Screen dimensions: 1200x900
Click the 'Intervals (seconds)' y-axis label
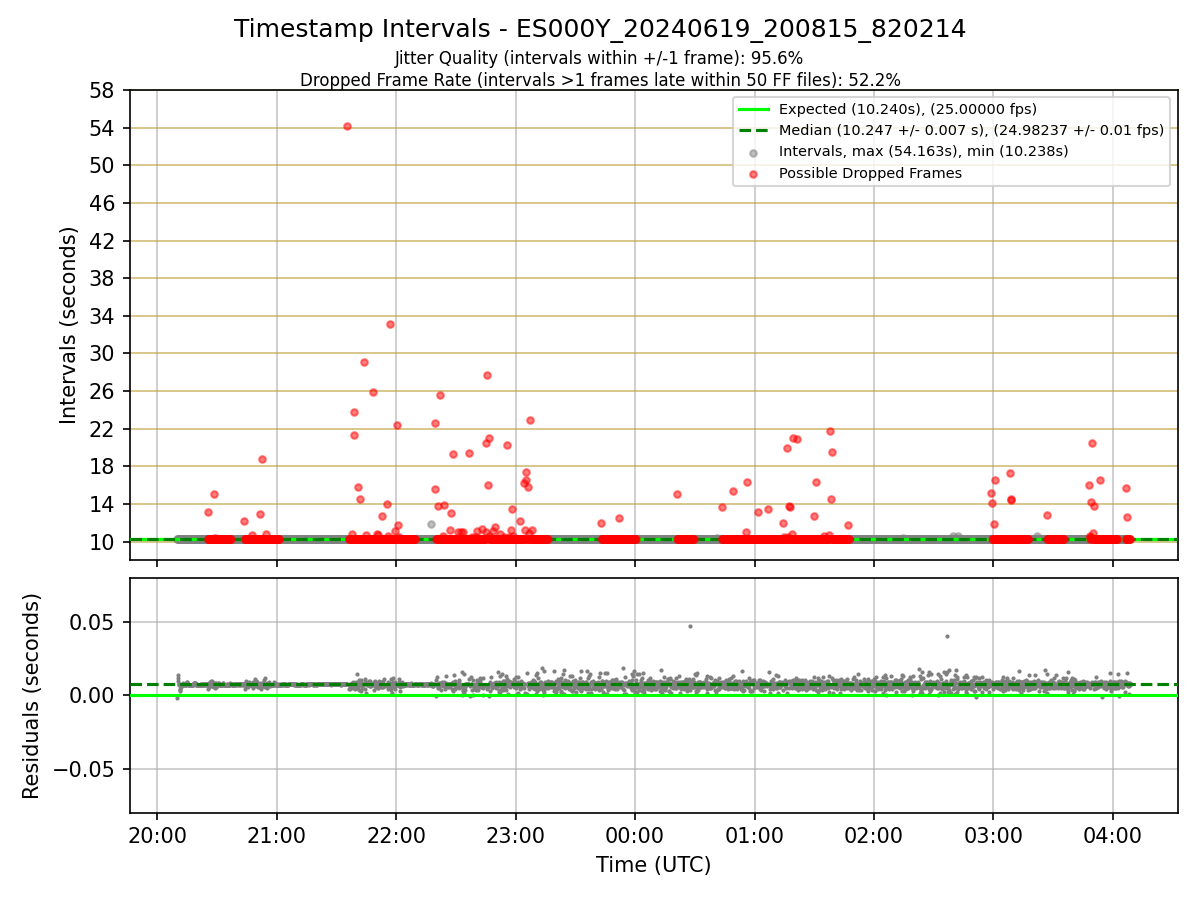[x=68, y=325]
